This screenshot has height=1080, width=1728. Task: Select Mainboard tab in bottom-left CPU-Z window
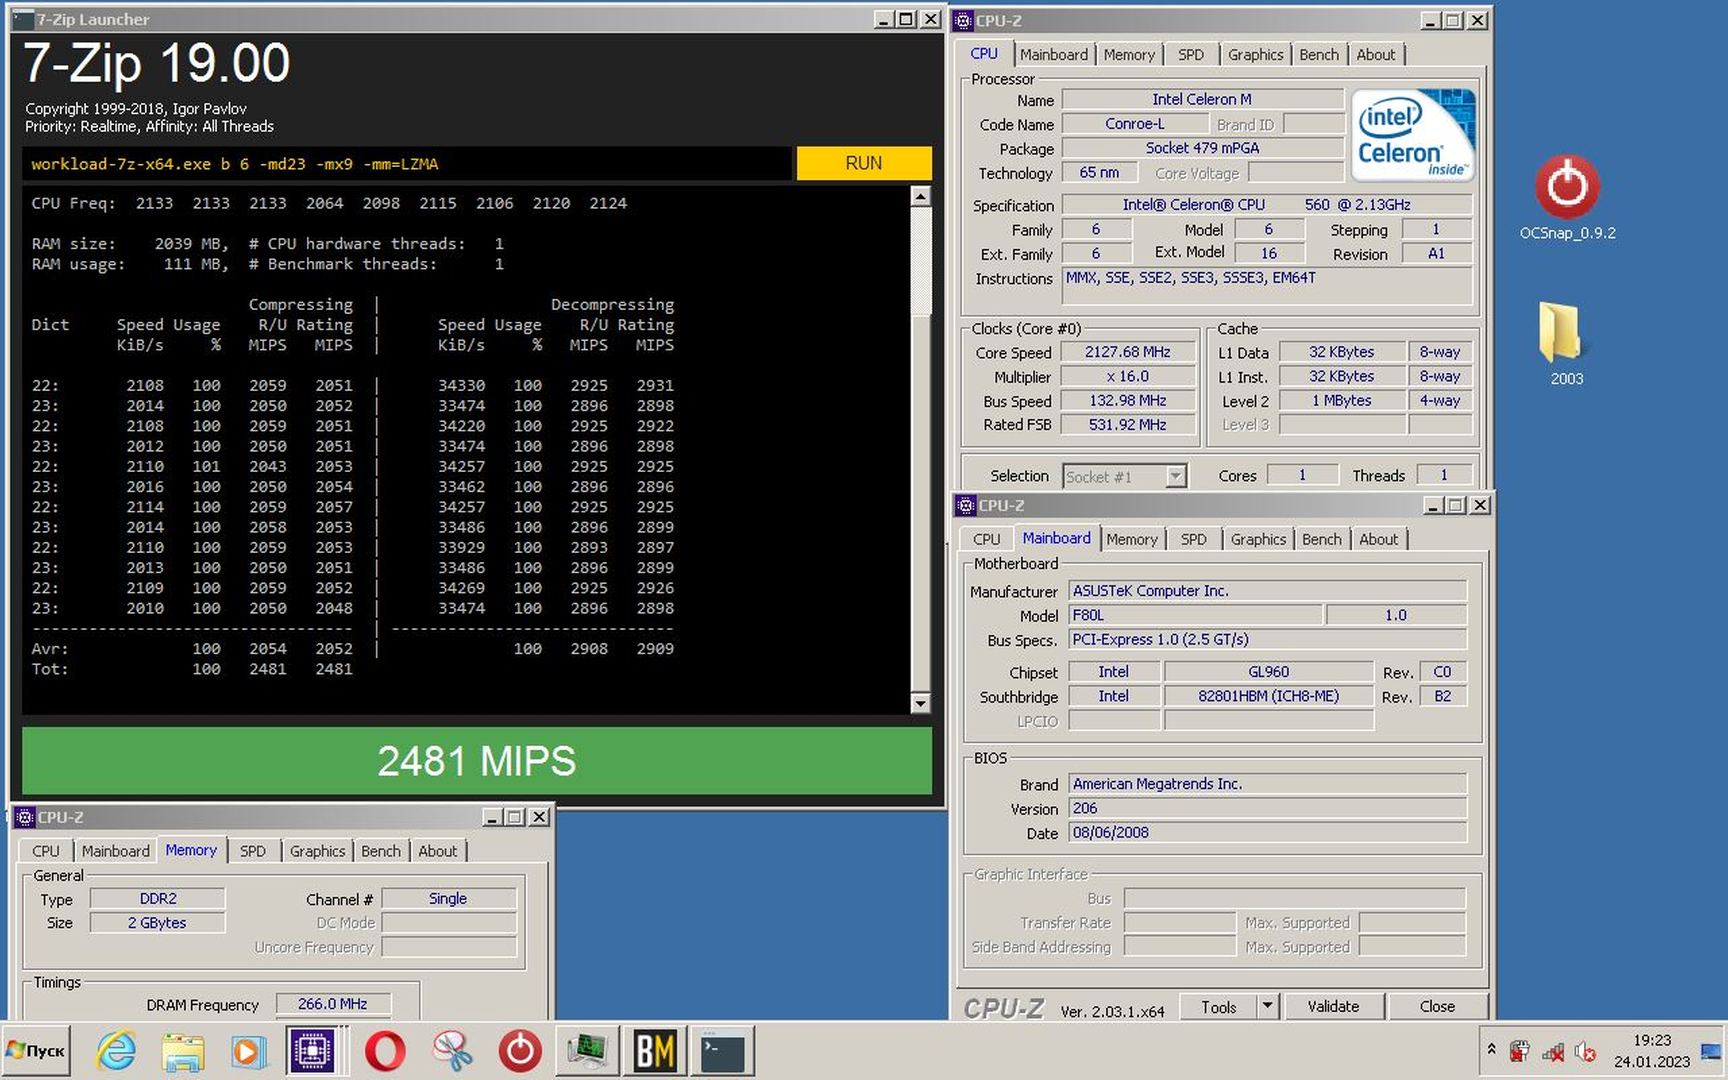[116, 851]
